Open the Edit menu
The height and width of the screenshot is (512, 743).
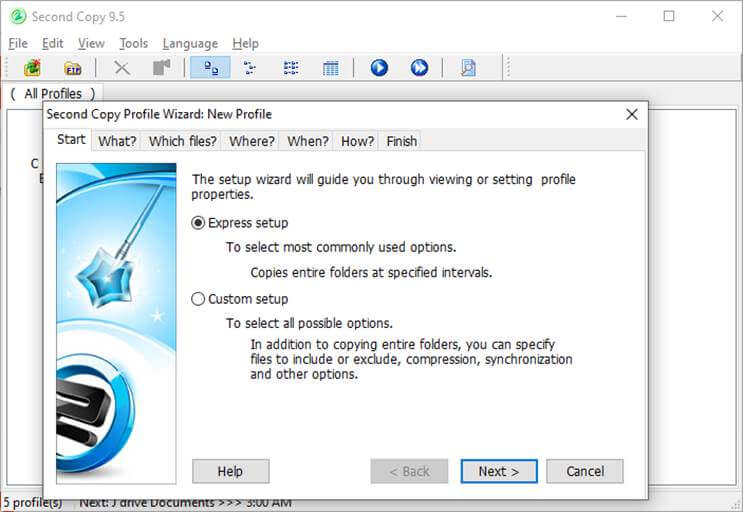pyautogui.click(x=53, y=44)
